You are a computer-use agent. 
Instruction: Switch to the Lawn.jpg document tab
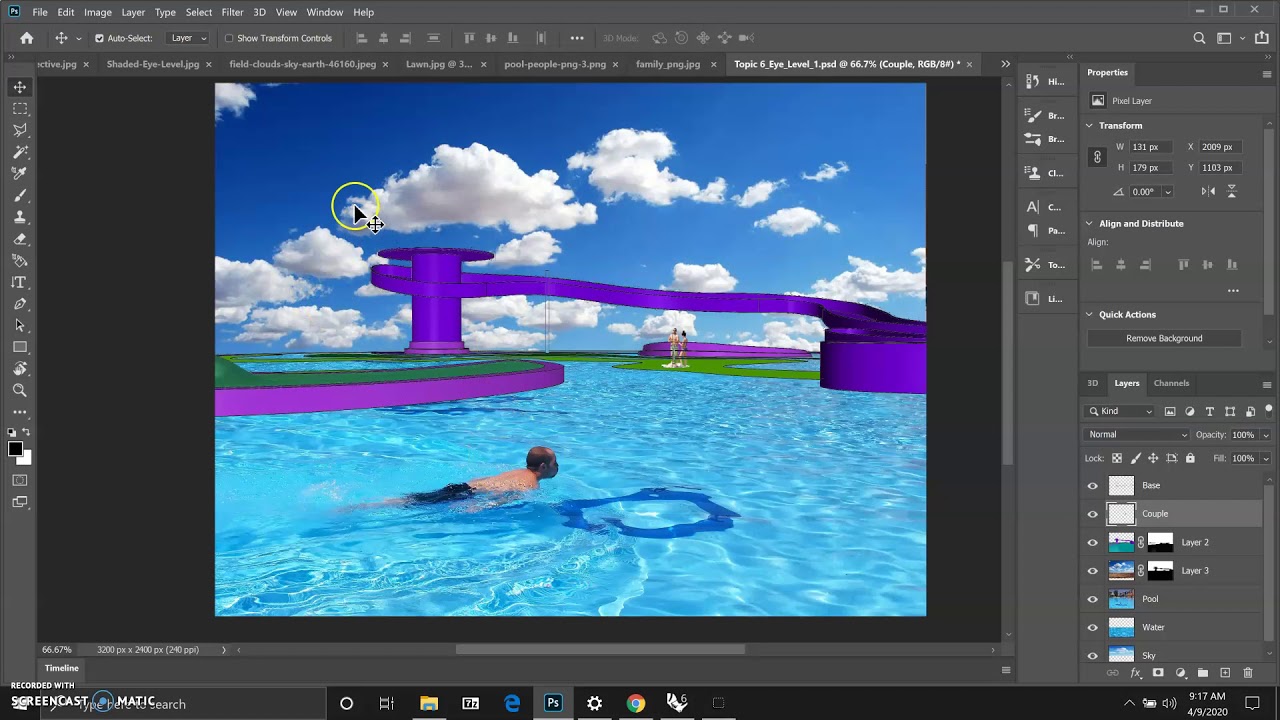click(x=438, y=64)
